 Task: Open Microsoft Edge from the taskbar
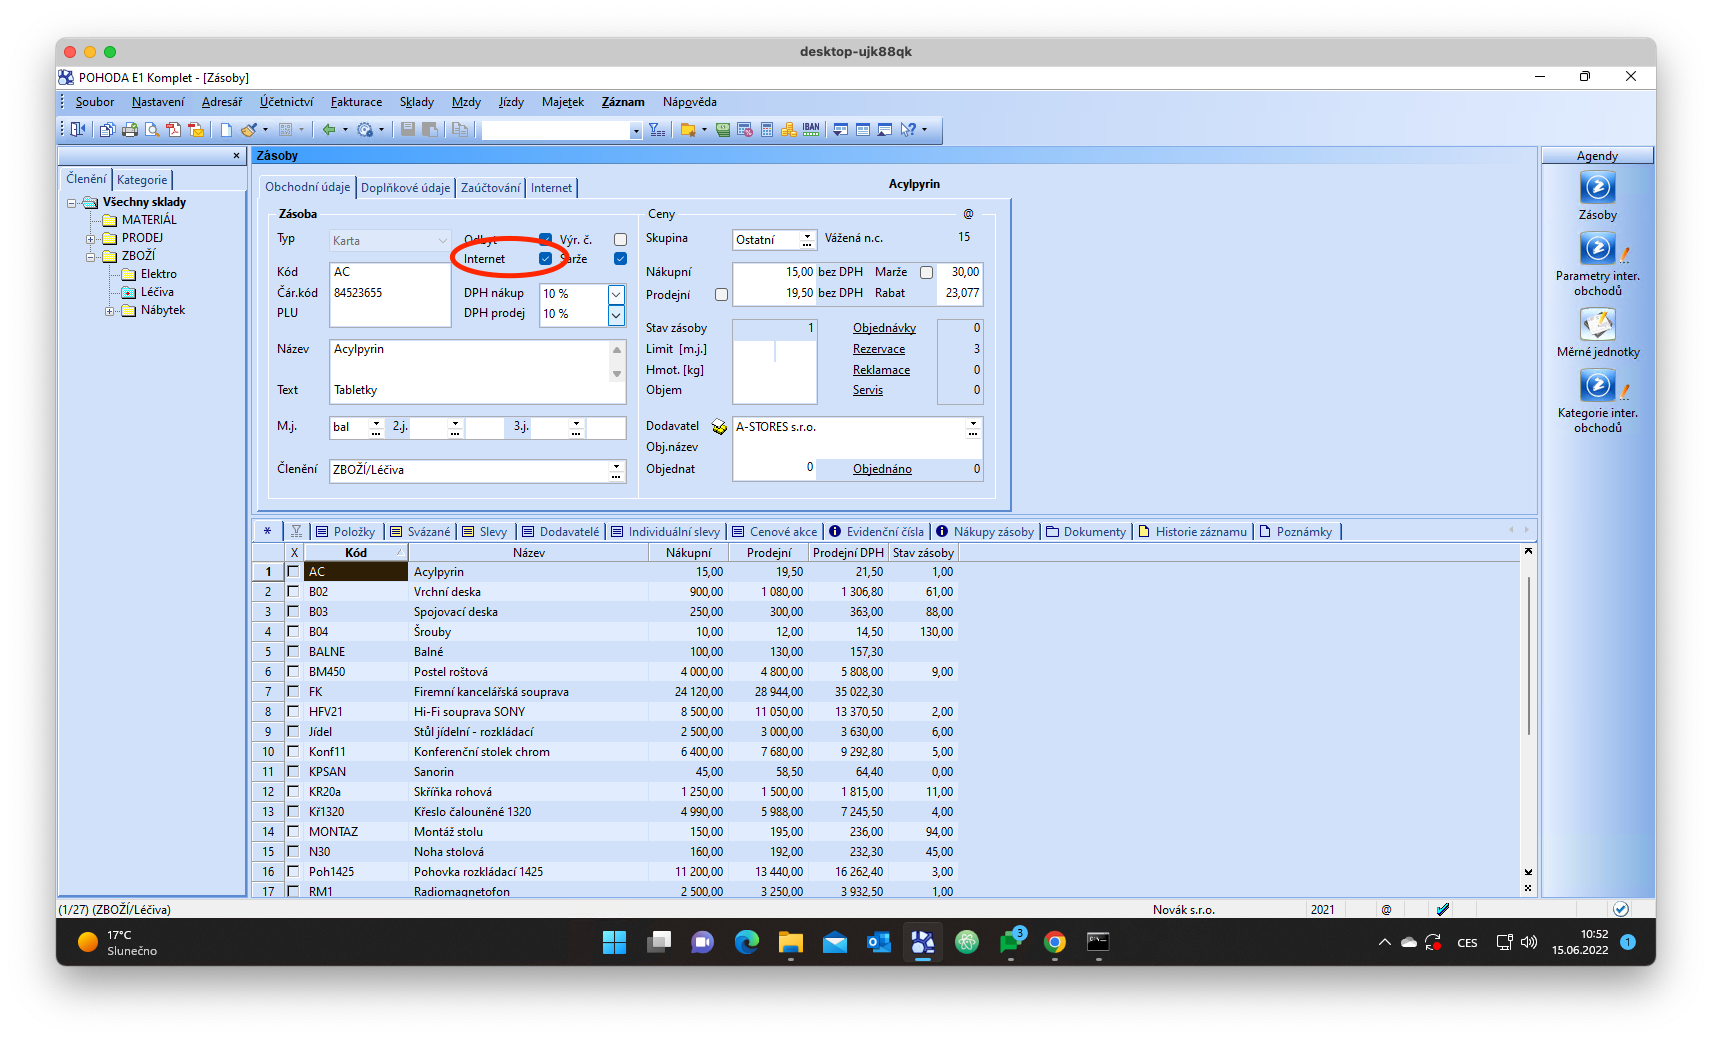746,942
